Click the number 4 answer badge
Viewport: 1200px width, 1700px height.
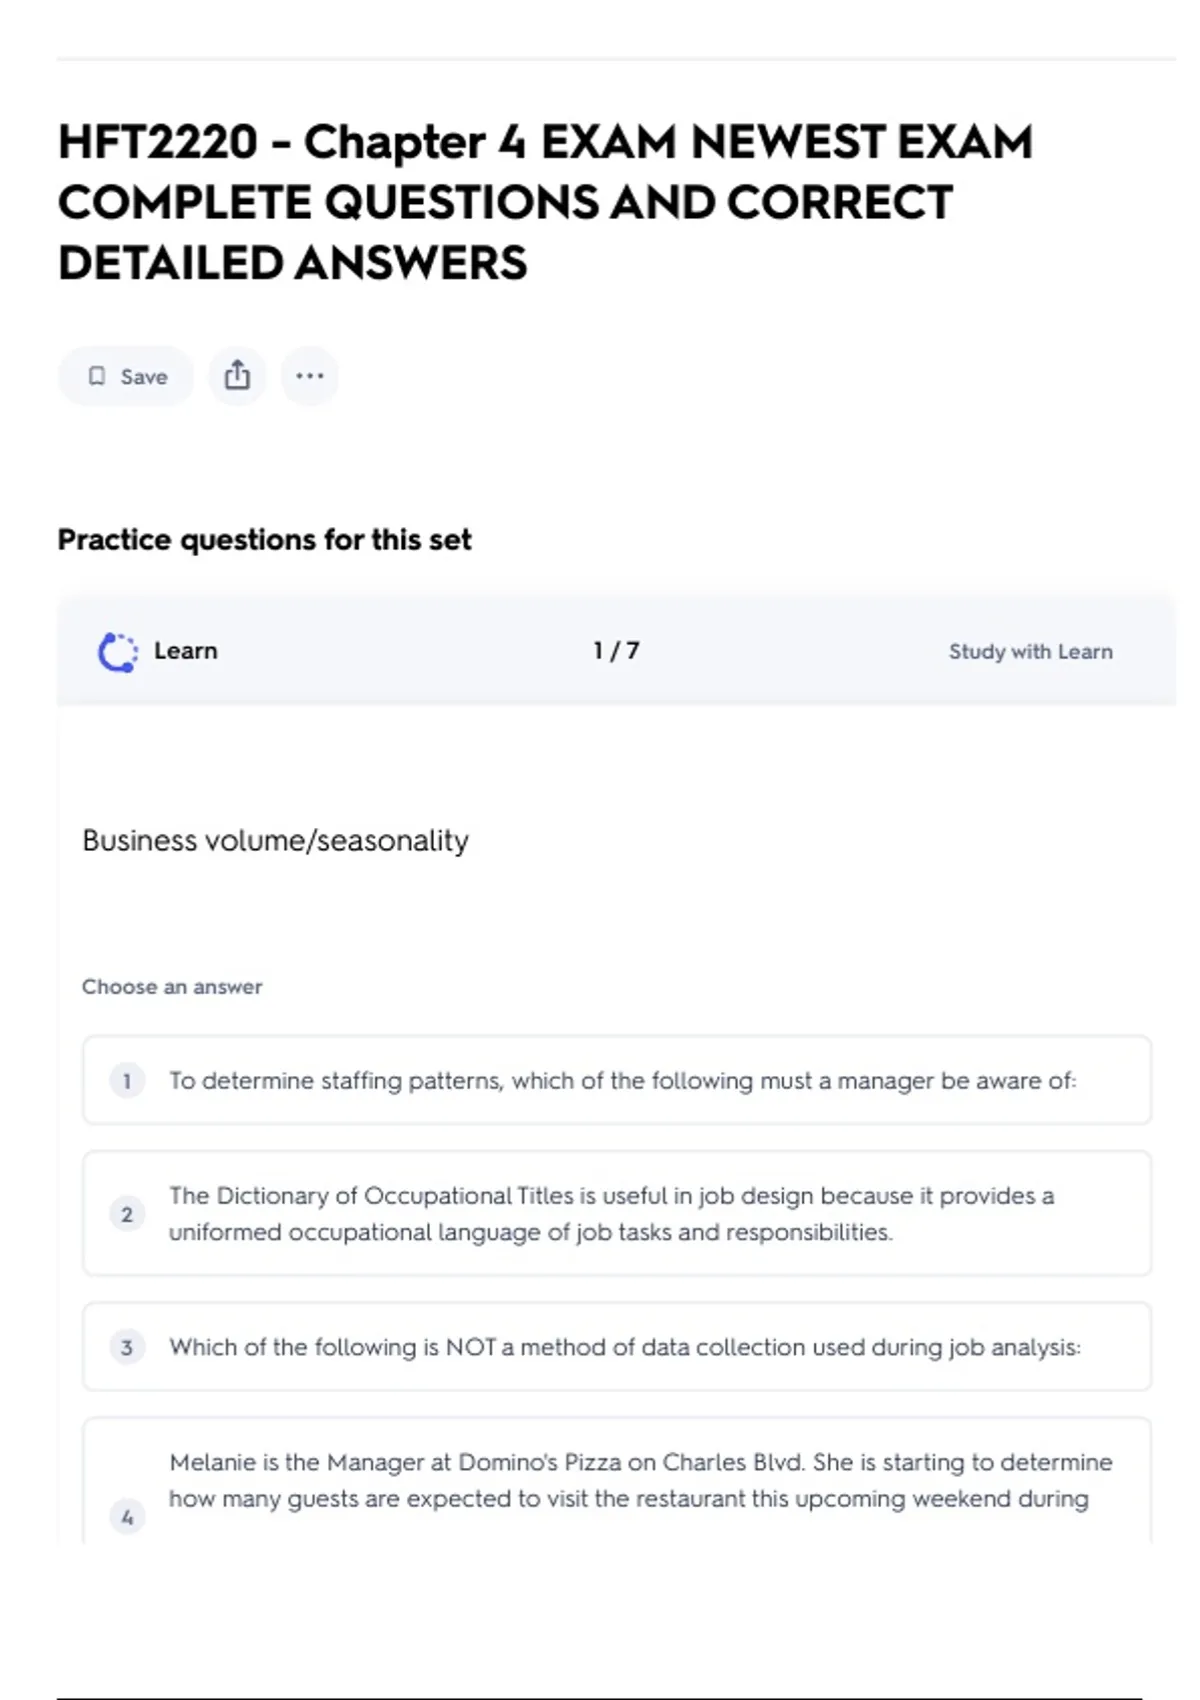(x=127, y=1517)
